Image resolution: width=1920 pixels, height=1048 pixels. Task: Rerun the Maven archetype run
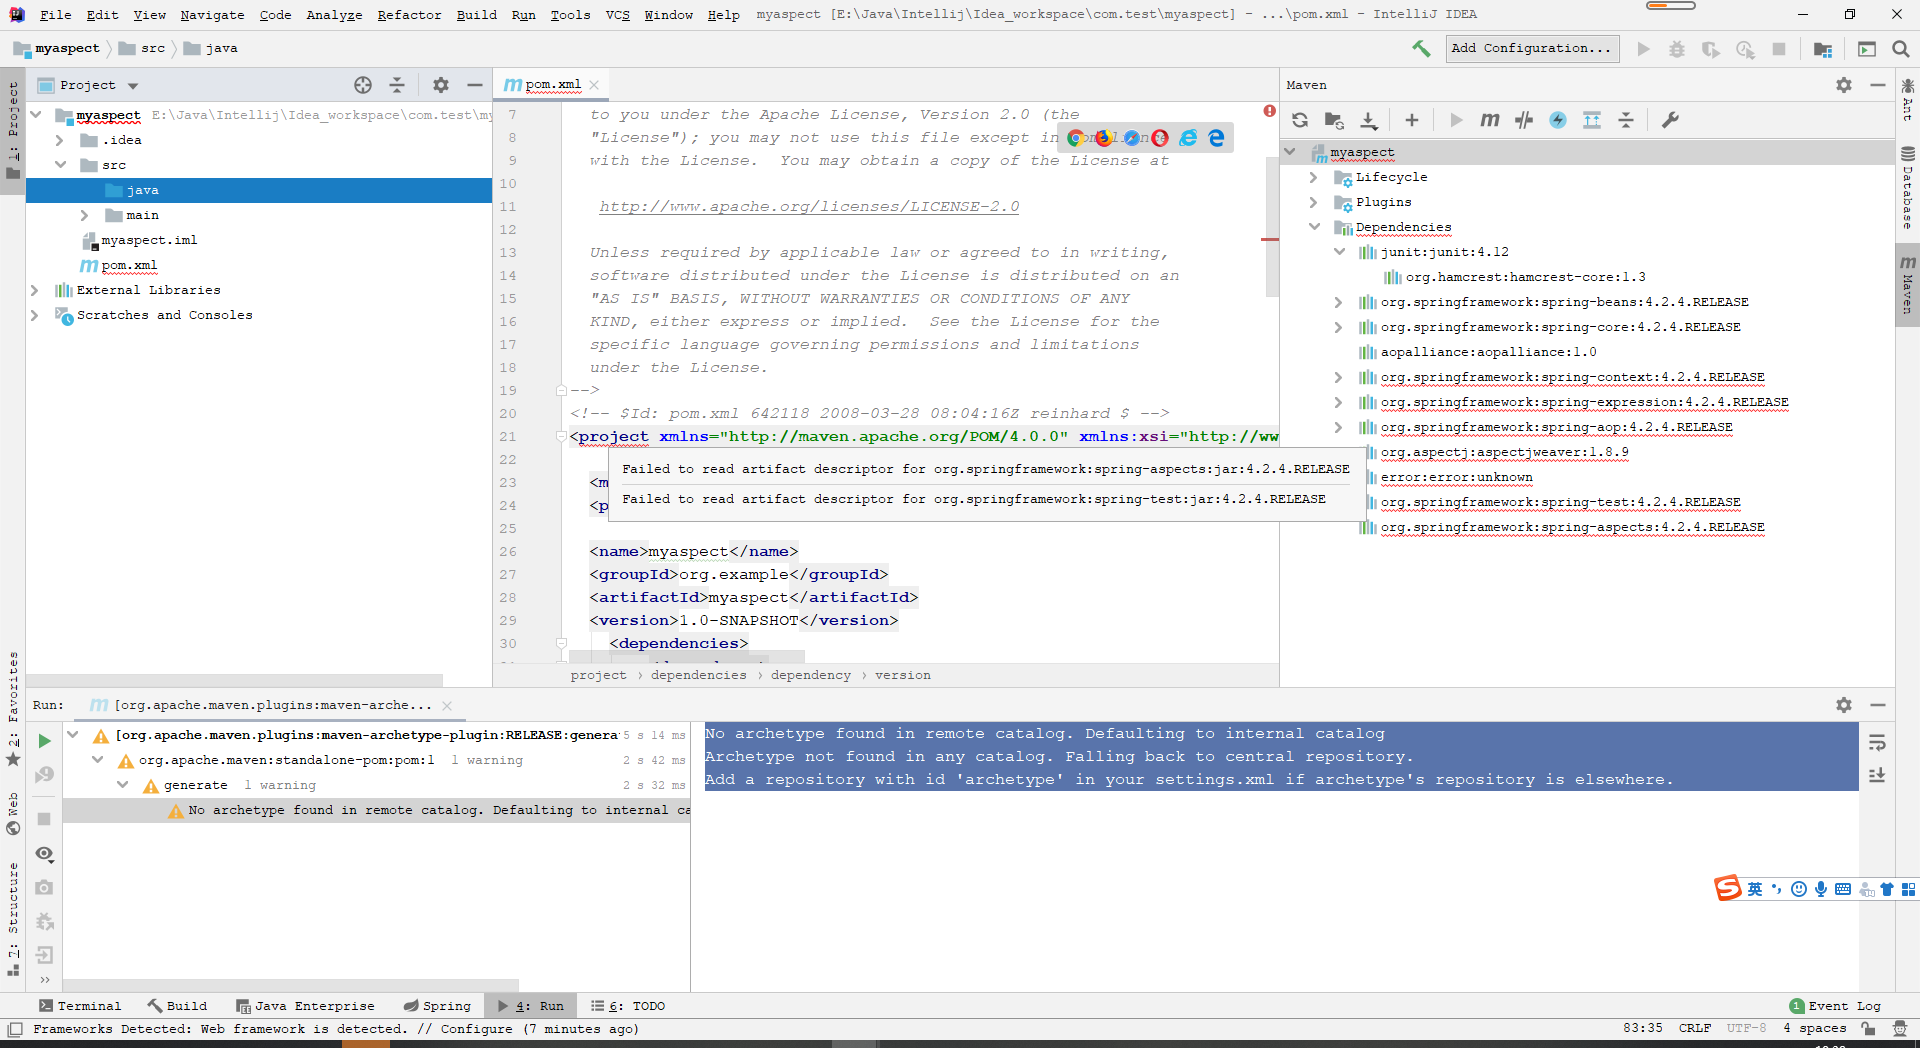pyautogui.click(x=45, y=741)
